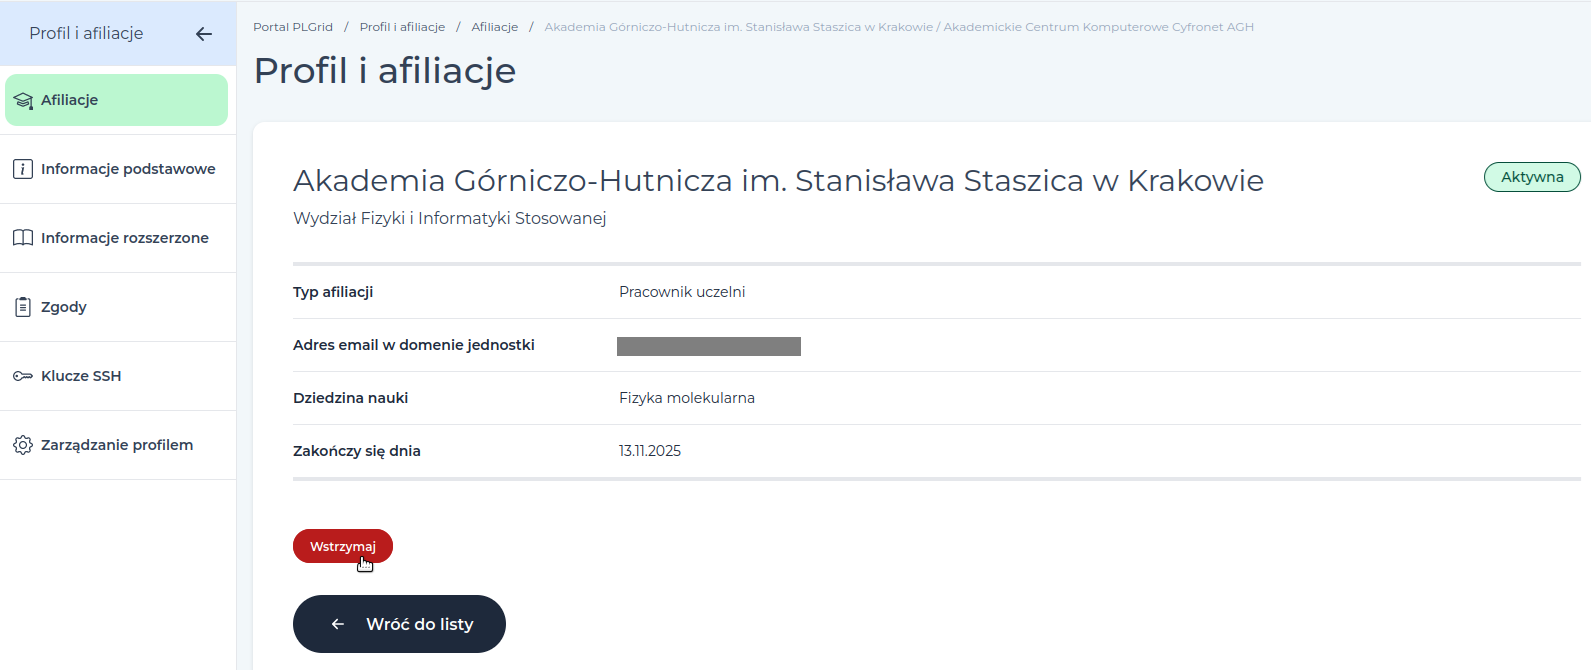This screenshot has width=1591, height=670.
Task: Click the clipboard icon next to Zgody
Action: click(23, 307)
